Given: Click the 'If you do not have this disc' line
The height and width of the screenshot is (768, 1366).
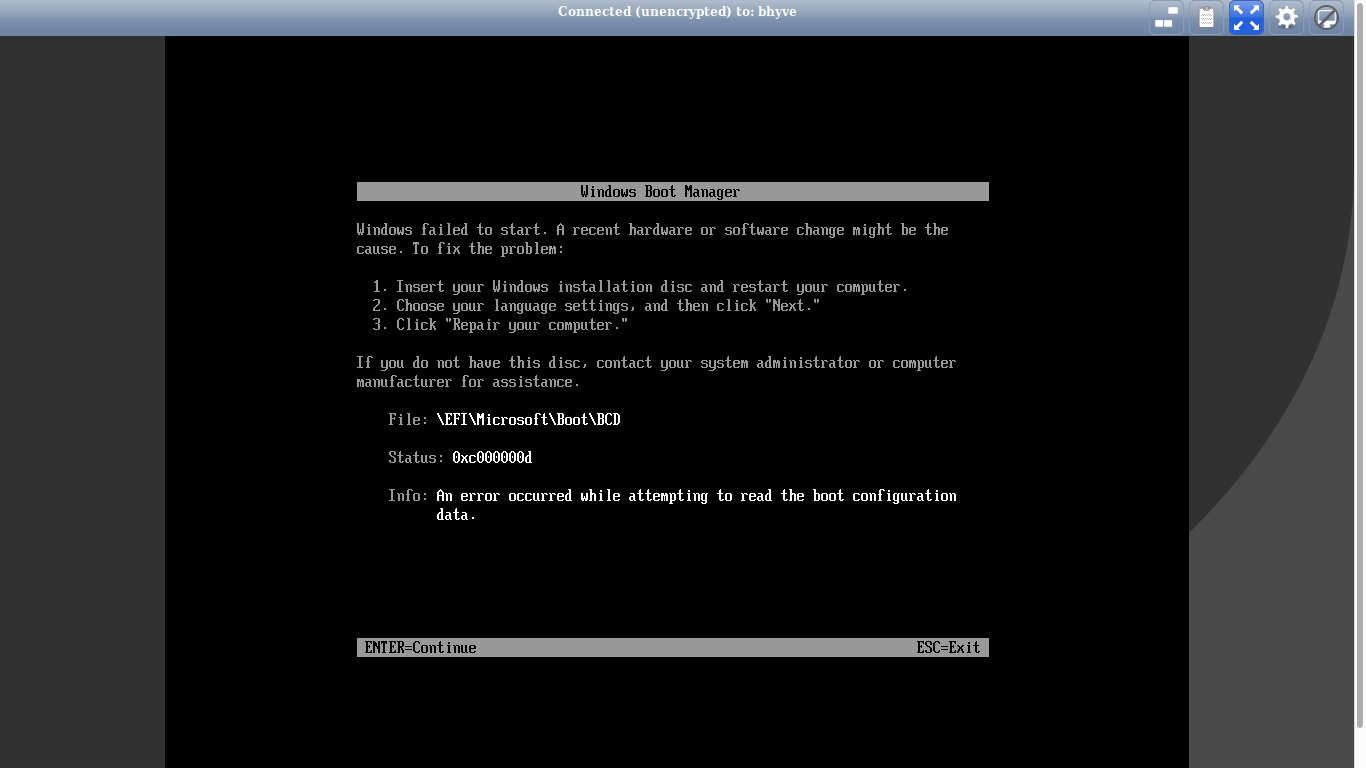Looking at the screenshot, I should click(656, 363).
